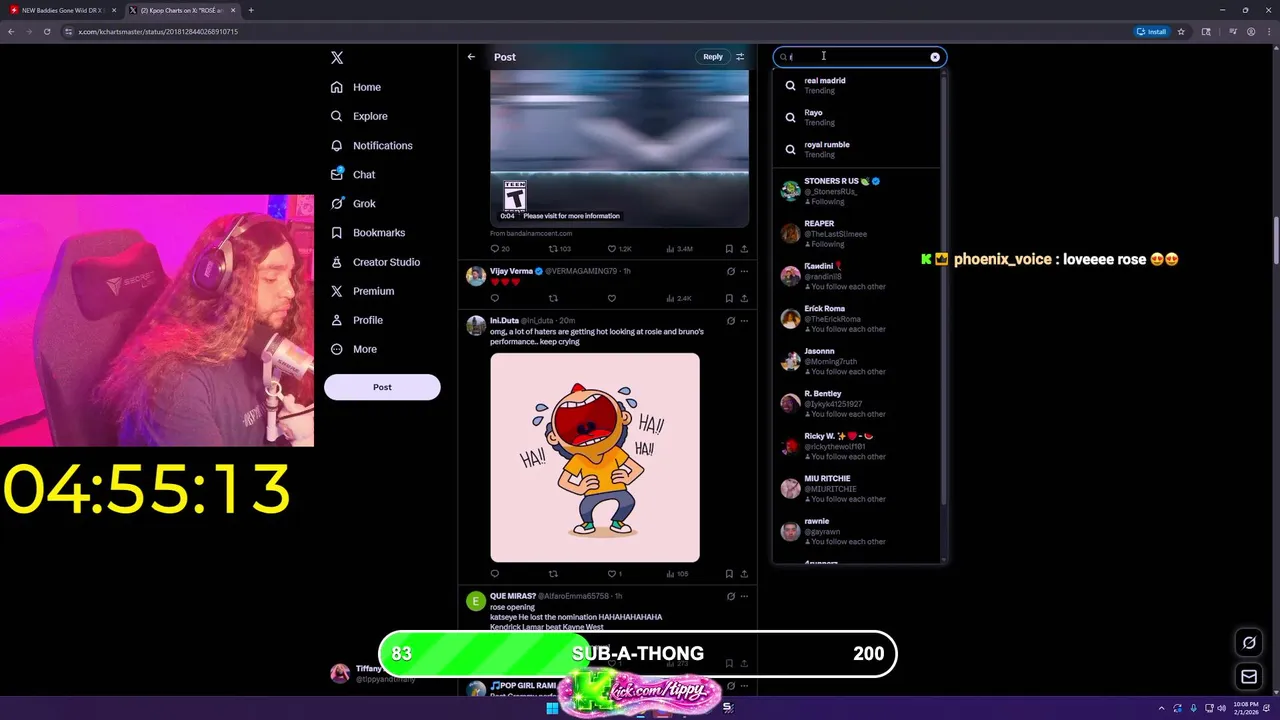Repost Vijay Verma's reply

click(553, 298)
